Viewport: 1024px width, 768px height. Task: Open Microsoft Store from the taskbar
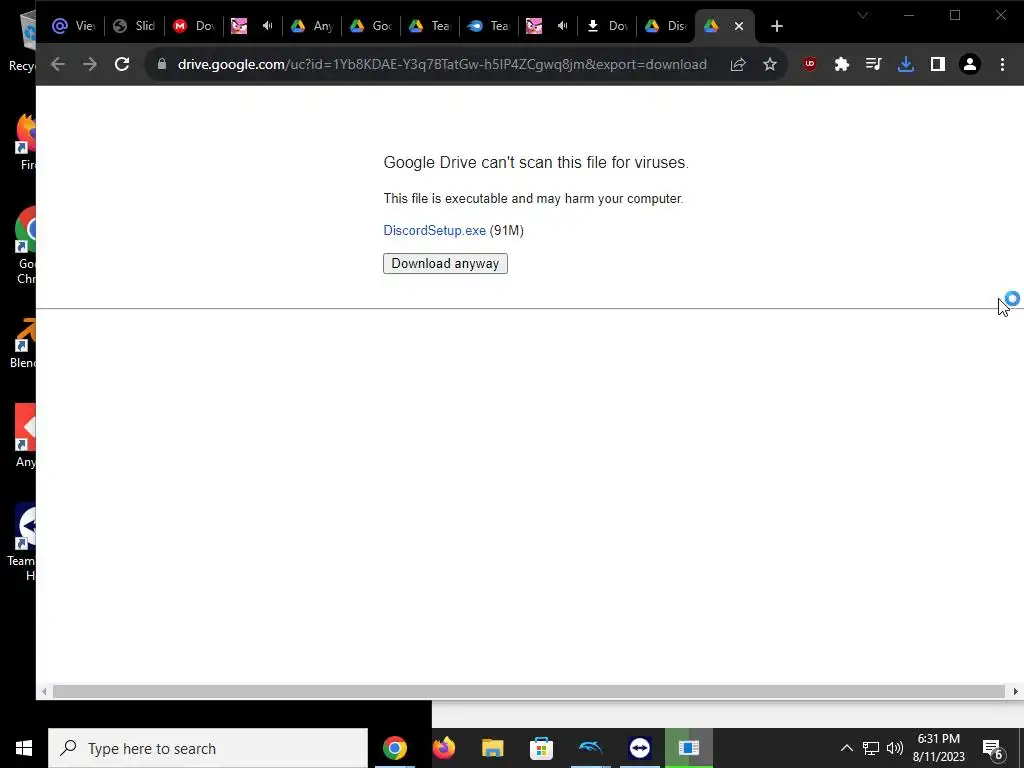pyautogui.click(x=541, y=748)
